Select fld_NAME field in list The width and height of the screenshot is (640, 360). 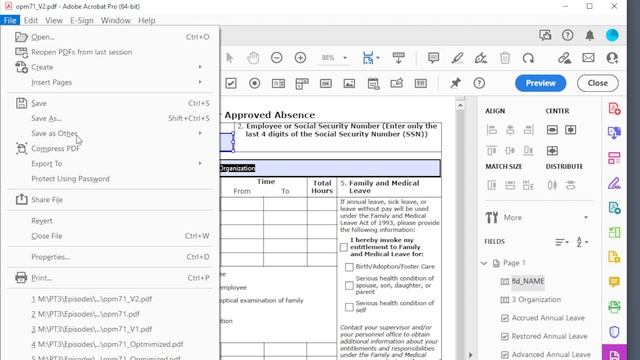pos(528,281)
